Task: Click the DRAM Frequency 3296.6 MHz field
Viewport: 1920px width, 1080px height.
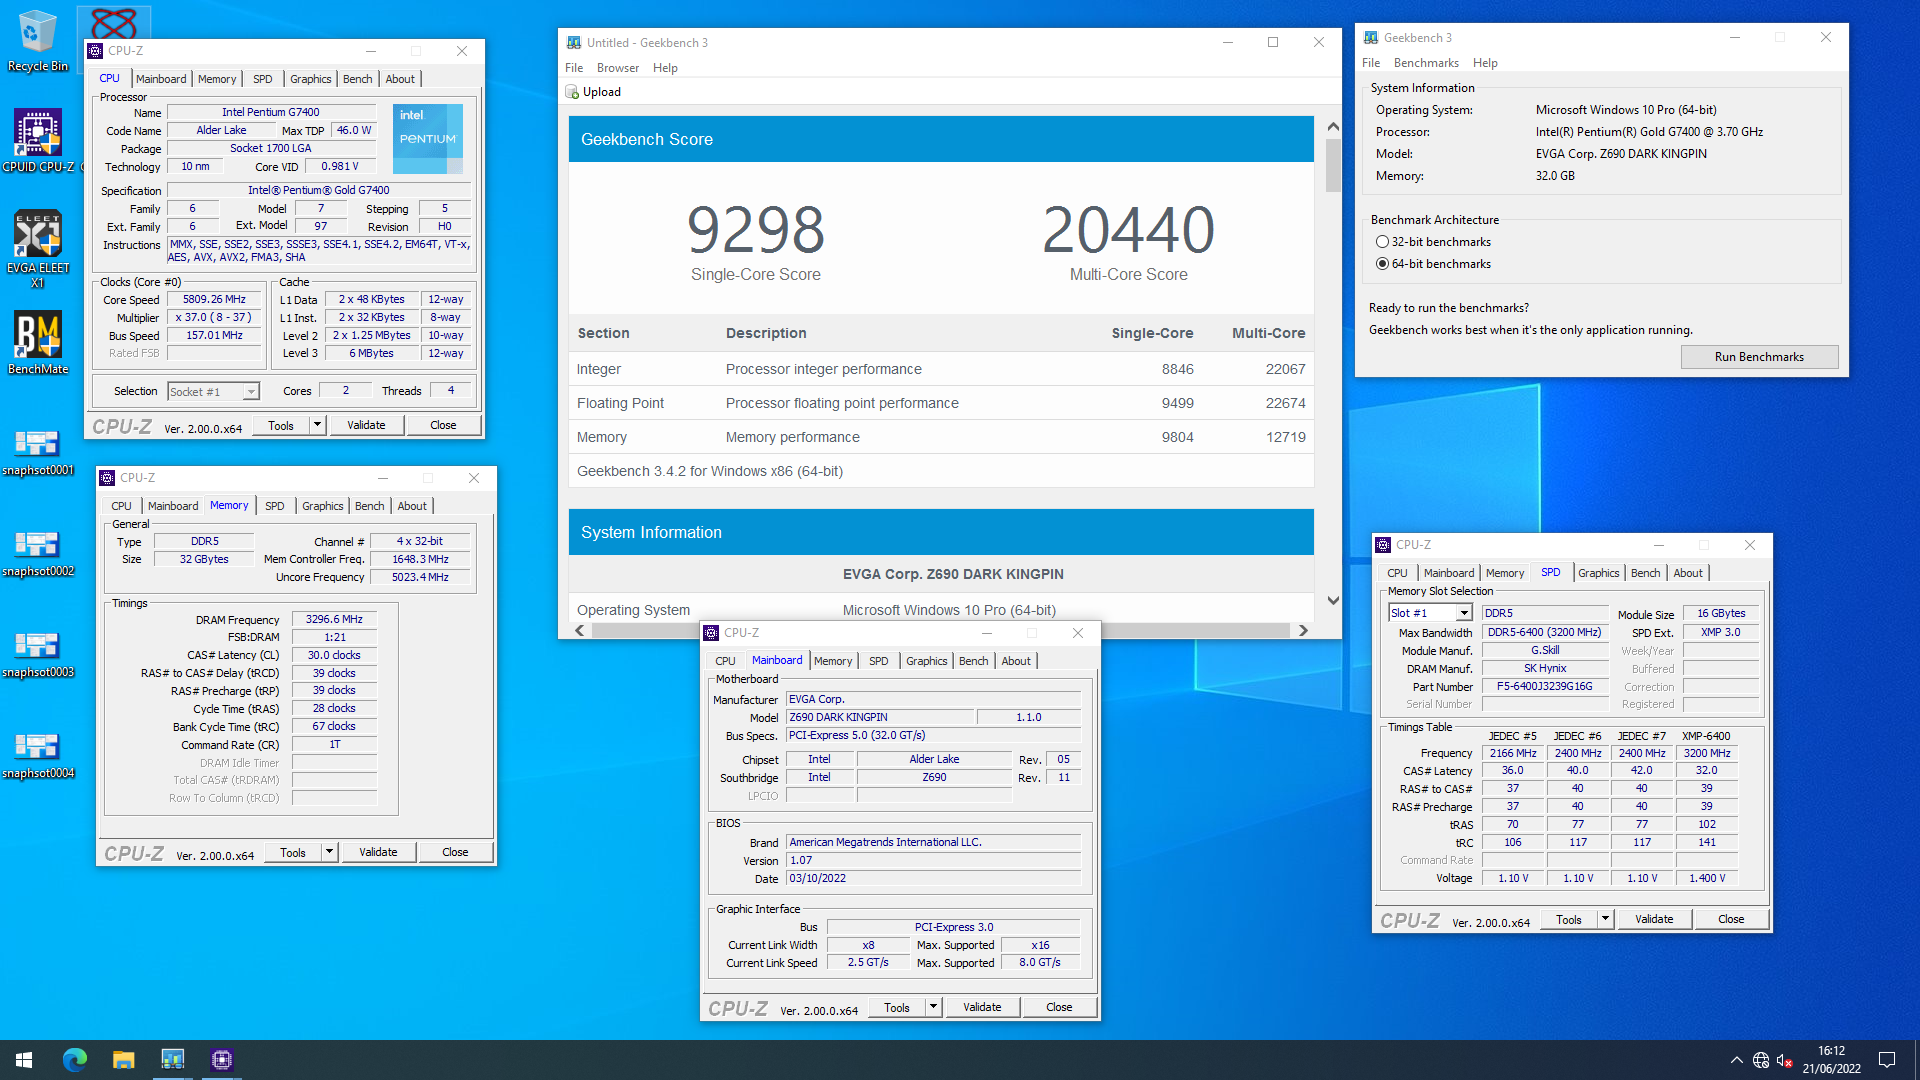Action: click(334, 619)
